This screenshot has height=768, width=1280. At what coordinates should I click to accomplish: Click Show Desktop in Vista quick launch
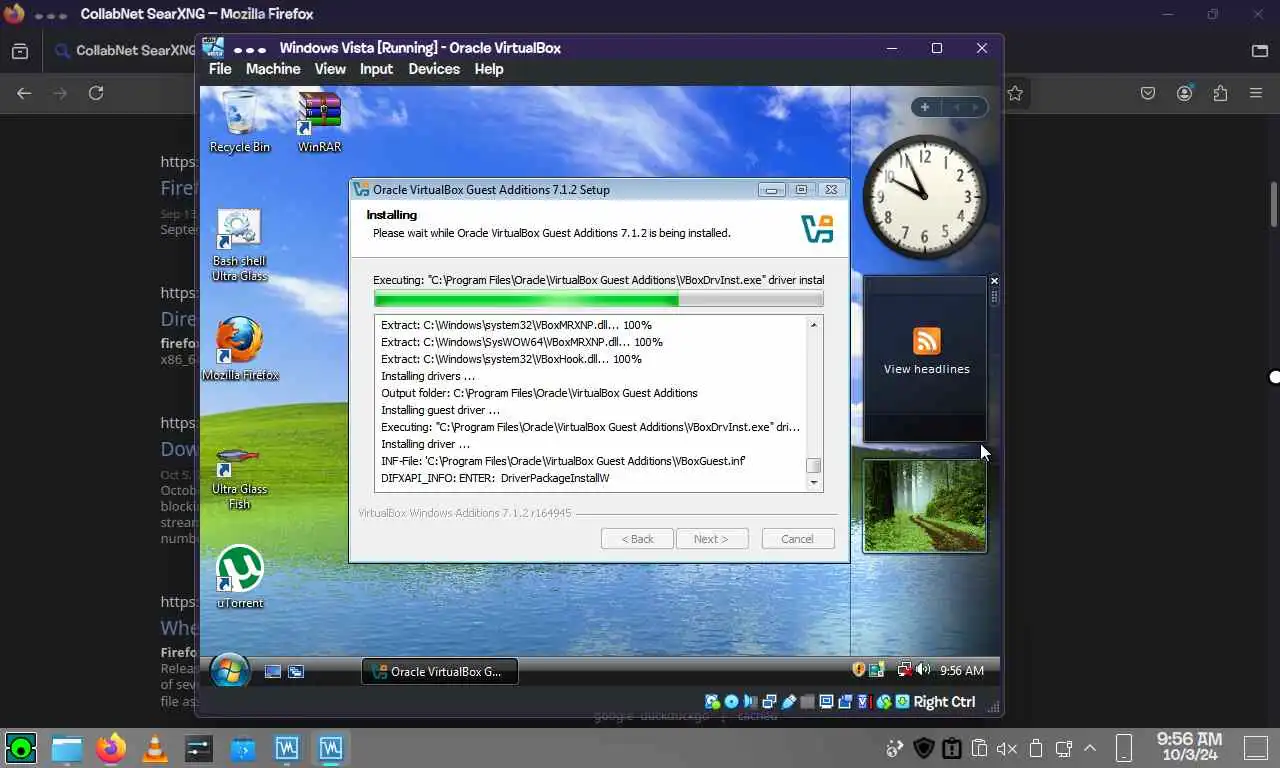pos(272,672)
